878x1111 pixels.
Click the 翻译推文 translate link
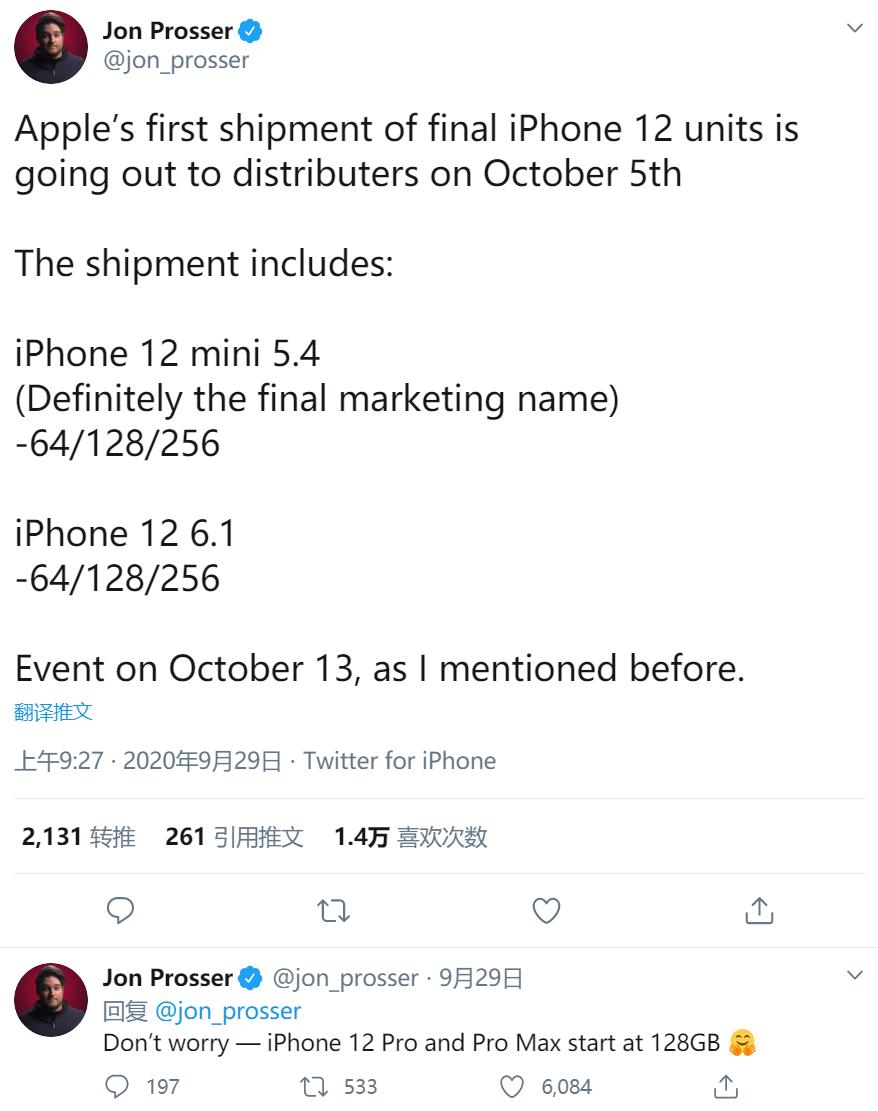coord(54,712)
